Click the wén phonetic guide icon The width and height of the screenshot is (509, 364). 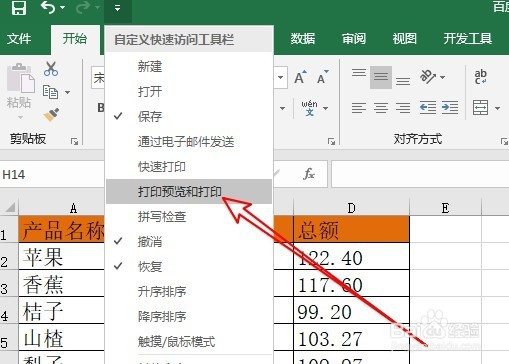(309, 108)
